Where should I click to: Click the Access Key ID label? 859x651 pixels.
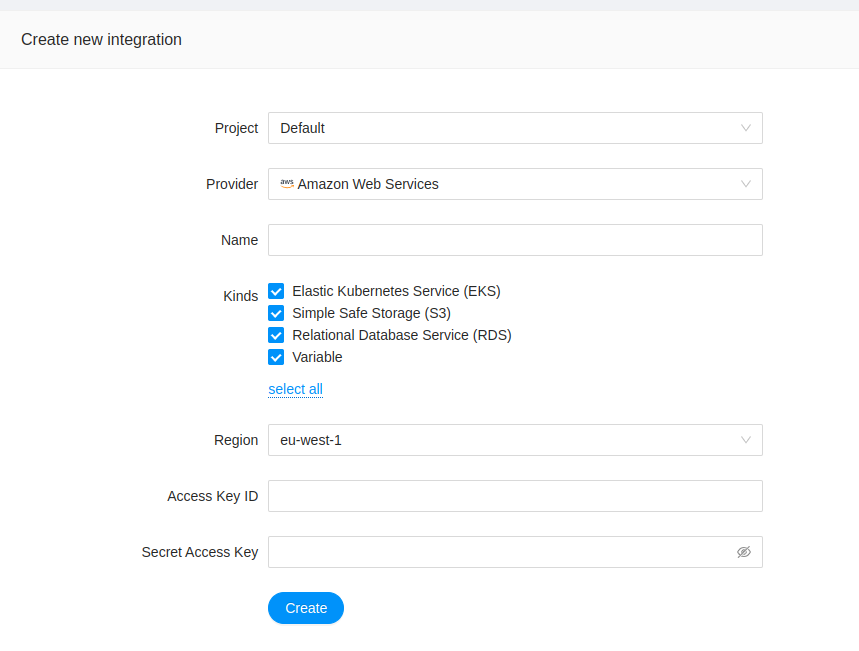pos(213,496)
